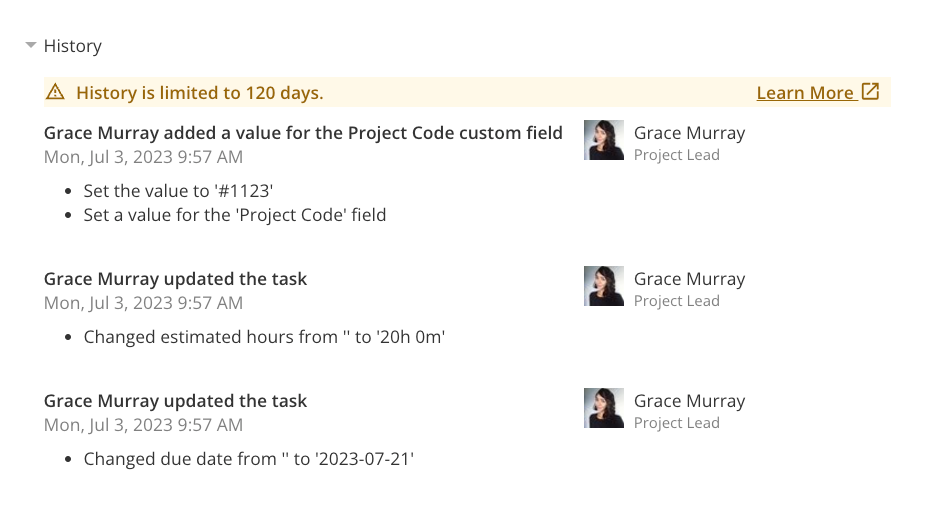
Task: Click the Project Lead label under the first name
Action: click(677, 155)
